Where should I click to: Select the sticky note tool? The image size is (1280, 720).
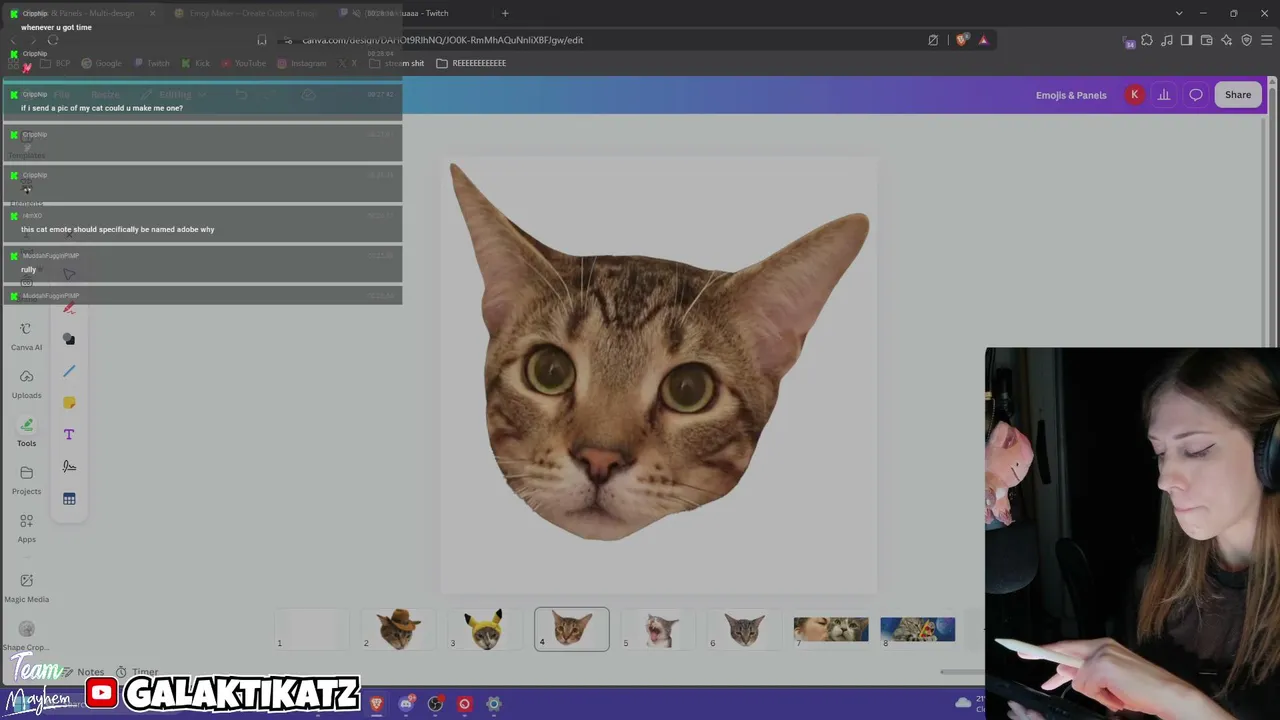tap(69, 403)
